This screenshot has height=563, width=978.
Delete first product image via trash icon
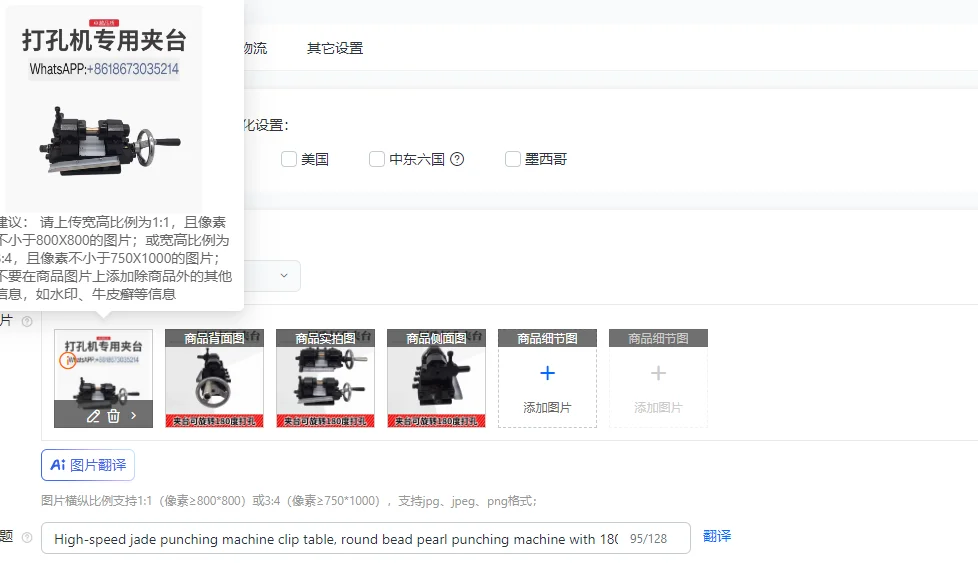point(114,416)
